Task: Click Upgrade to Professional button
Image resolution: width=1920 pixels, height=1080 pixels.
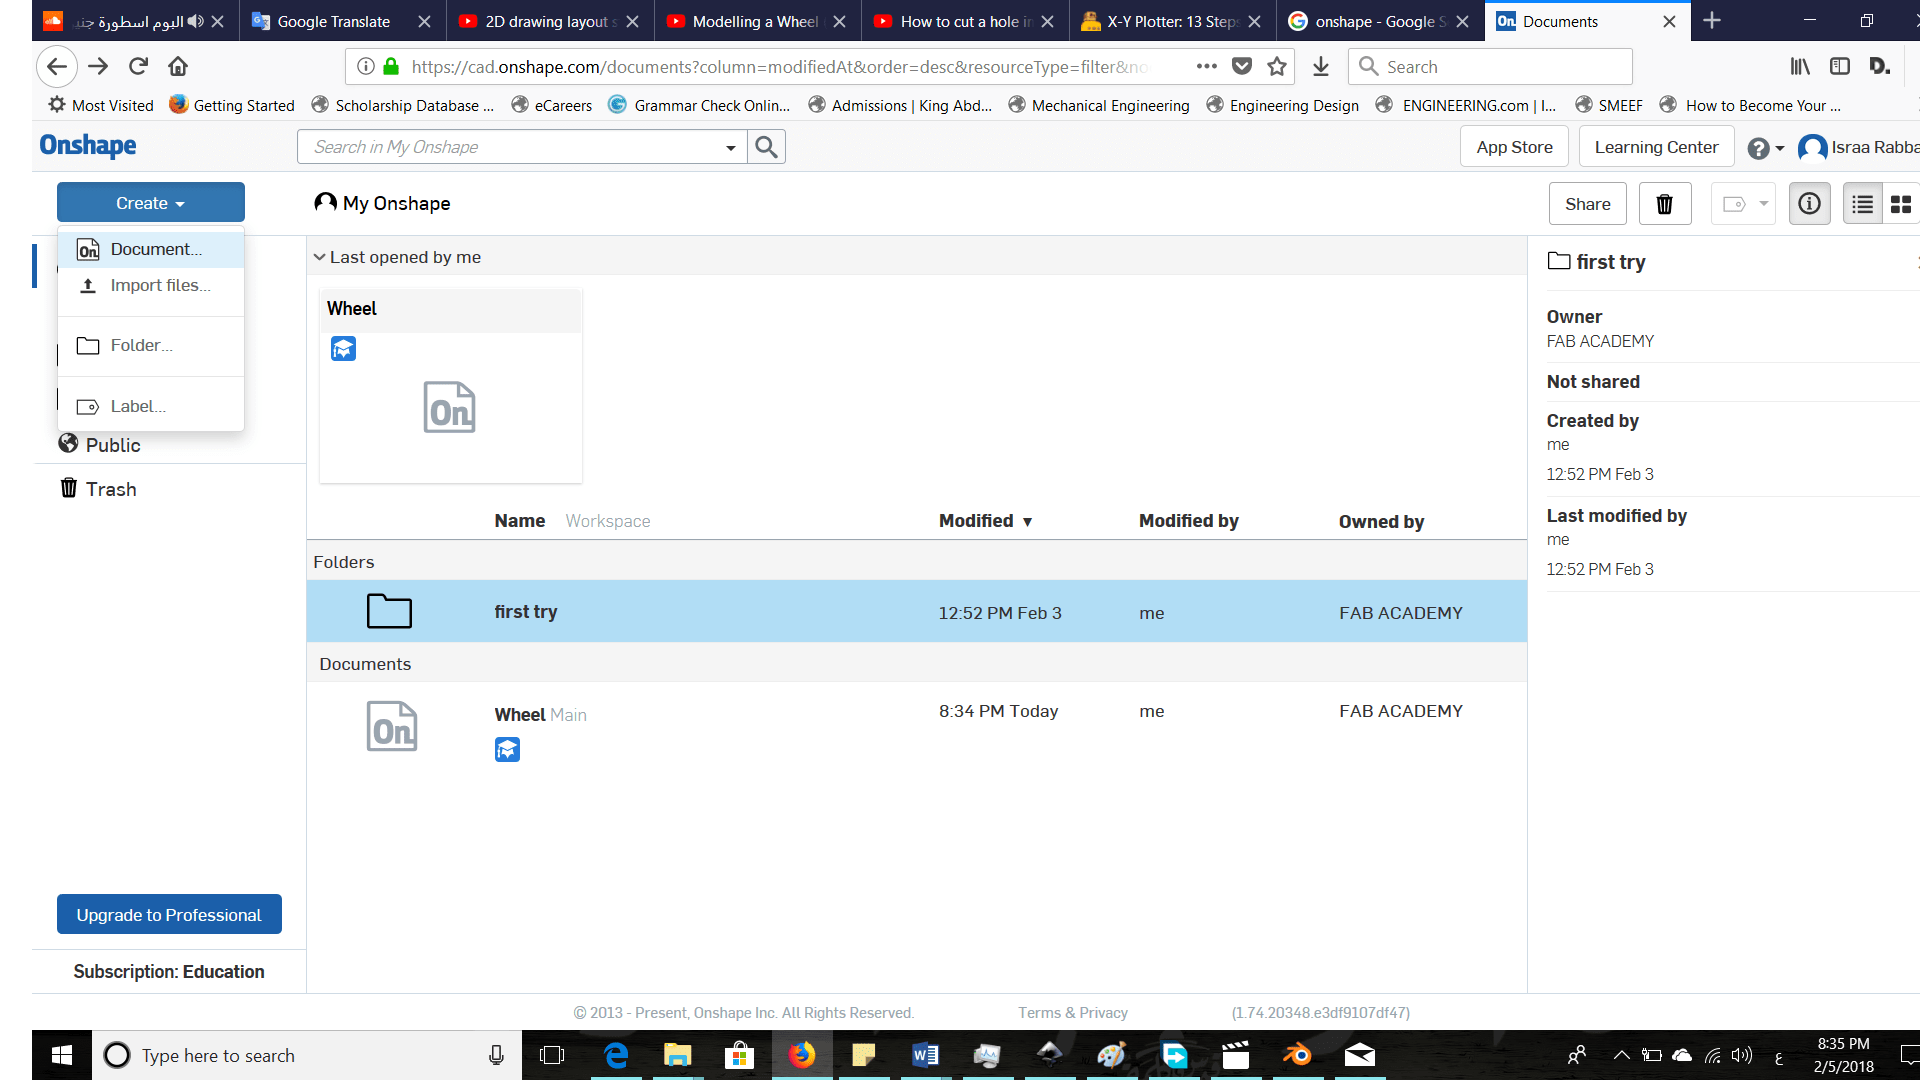Action: pyautogui.click(x=169, y=915)
